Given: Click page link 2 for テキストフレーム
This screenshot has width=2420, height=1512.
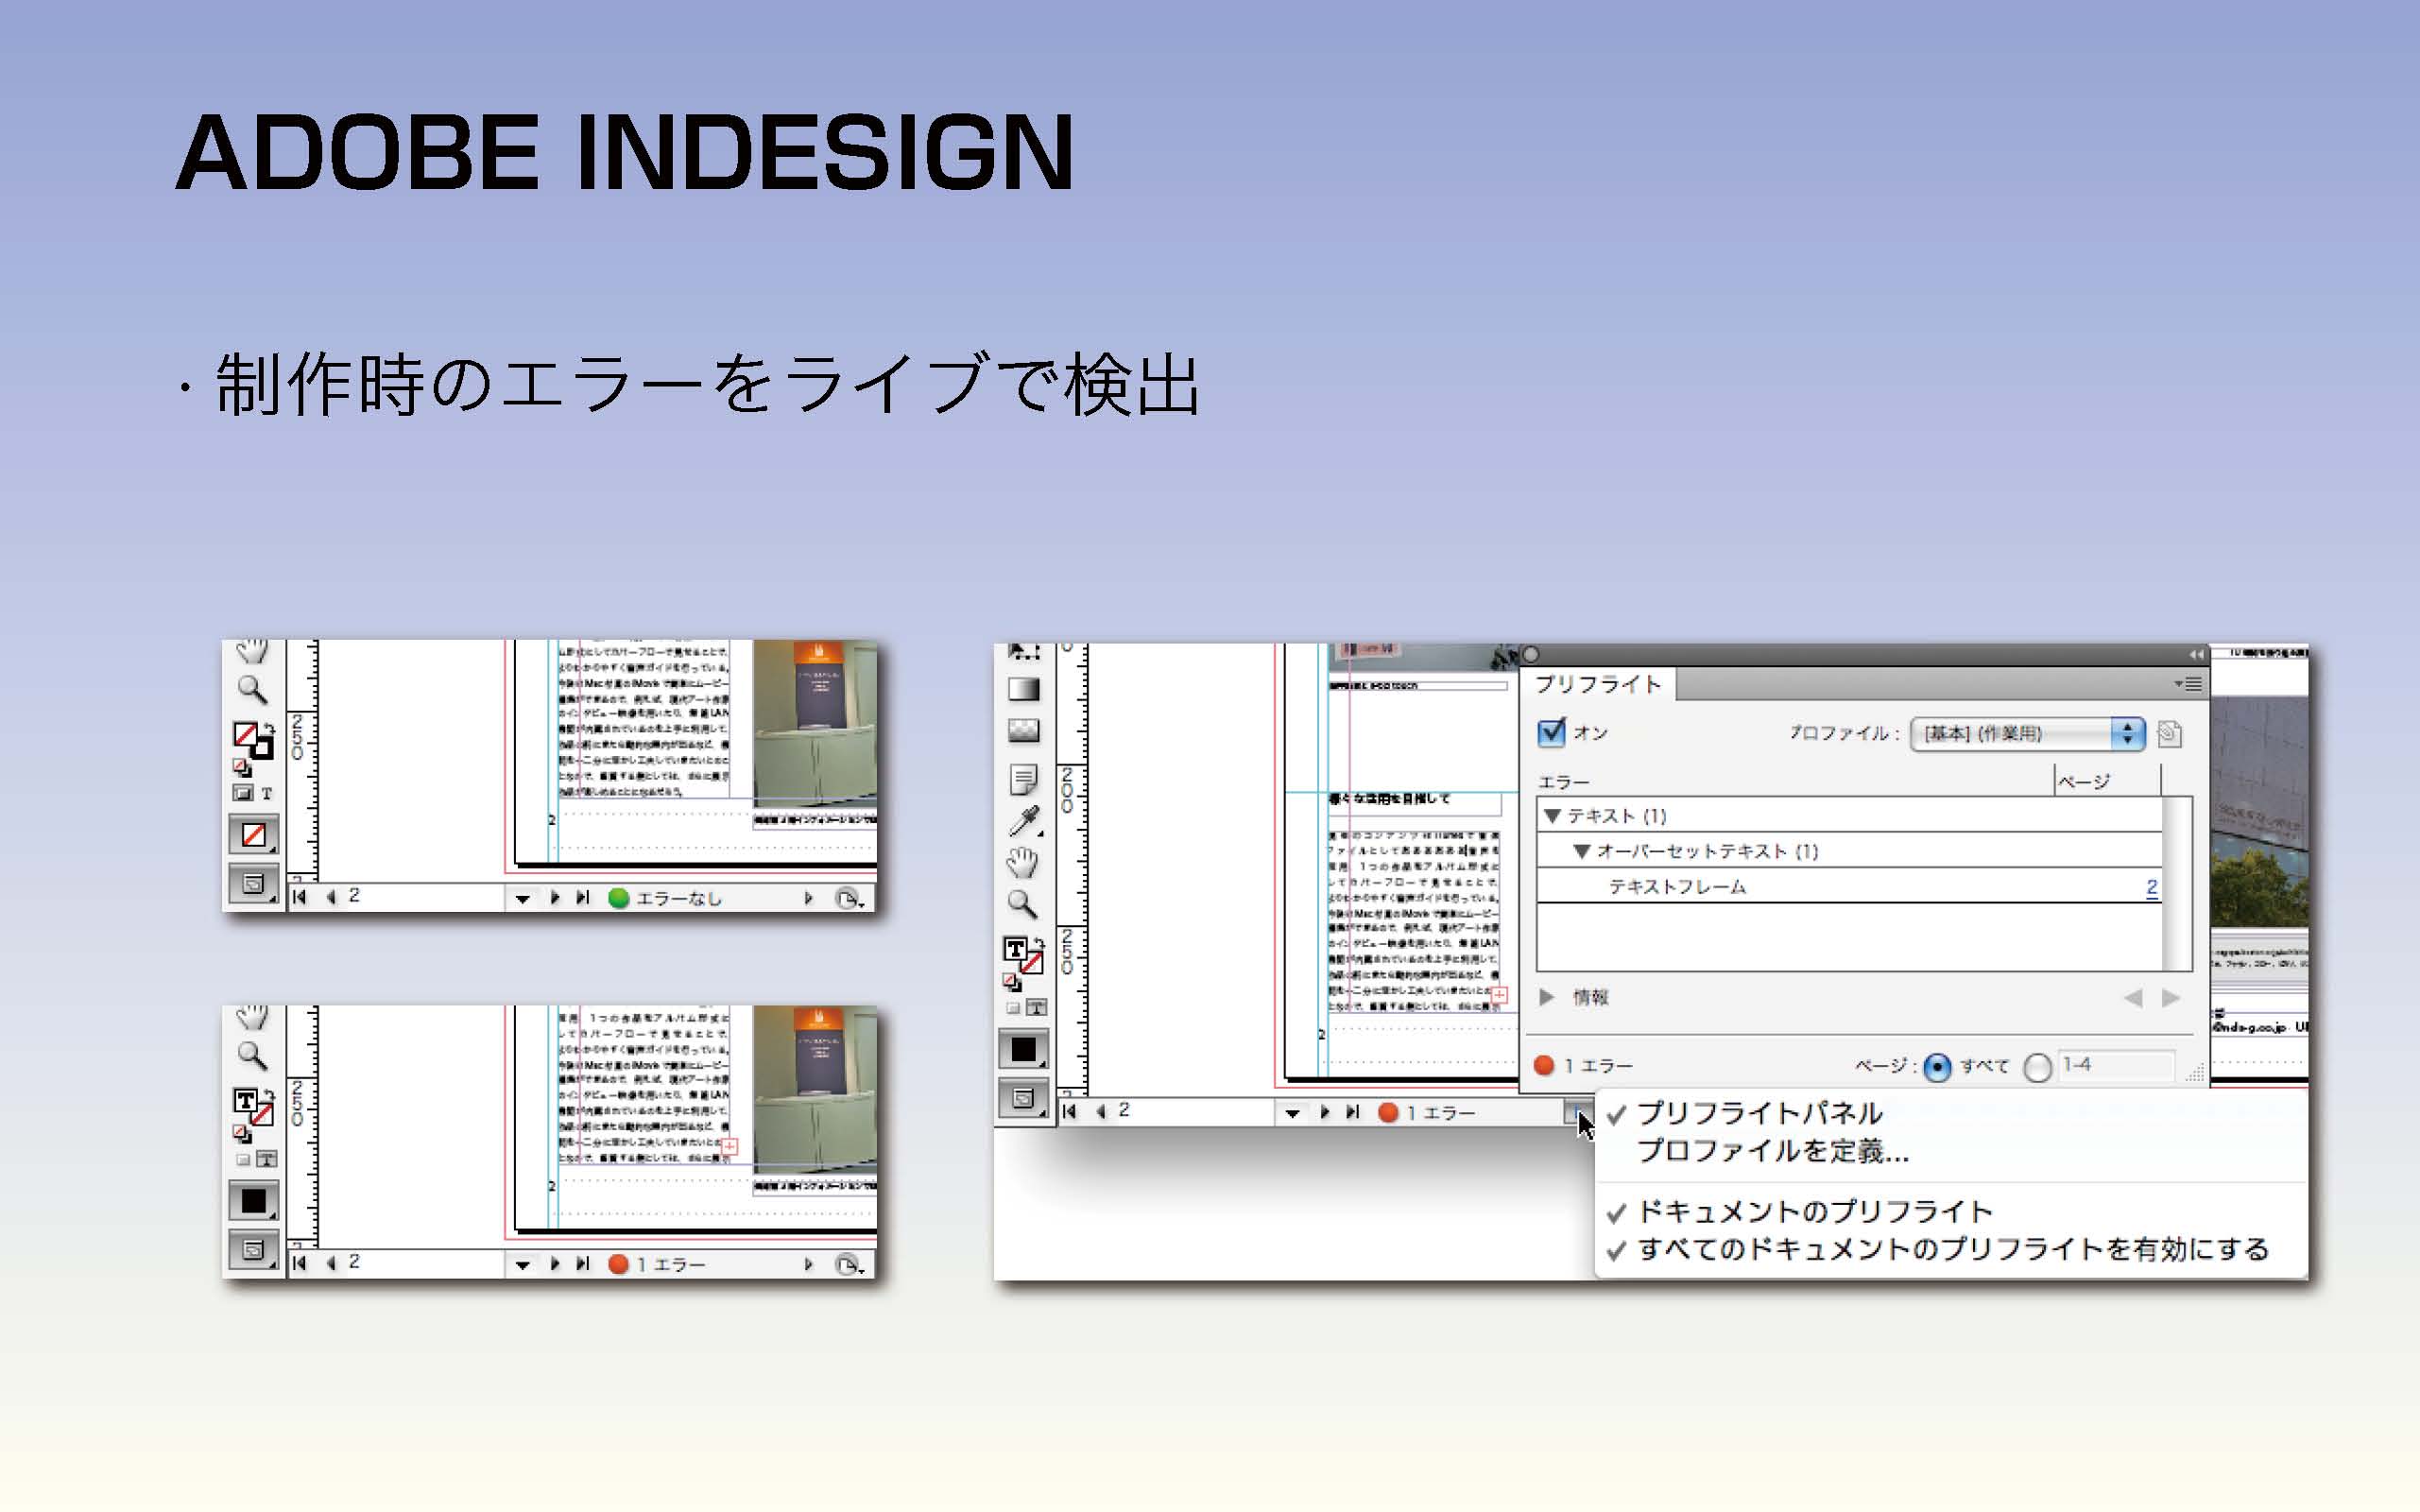Looking at the screenshot, I should 2151,887.
